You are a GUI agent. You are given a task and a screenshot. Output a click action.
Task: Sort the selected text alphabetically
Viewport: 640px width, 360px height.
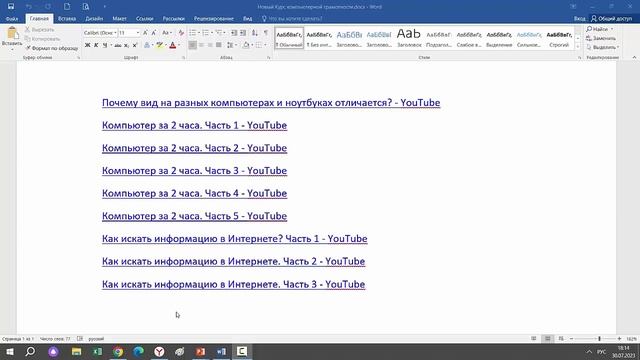point(254,33)
